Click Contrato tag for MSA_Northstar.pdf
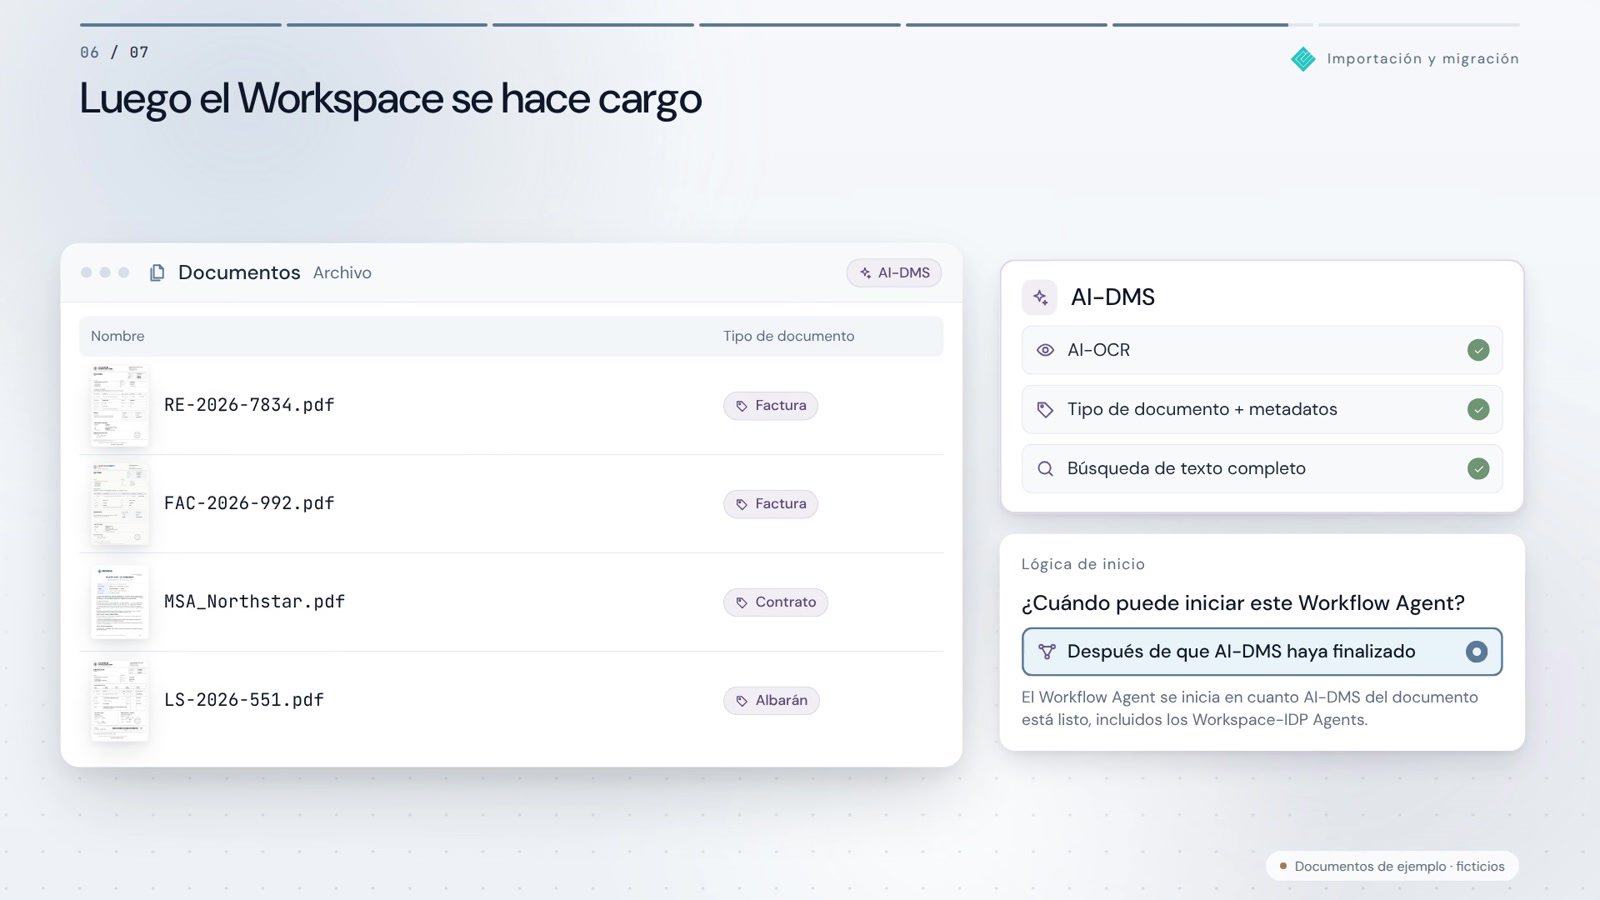 [x=776, y=602]
